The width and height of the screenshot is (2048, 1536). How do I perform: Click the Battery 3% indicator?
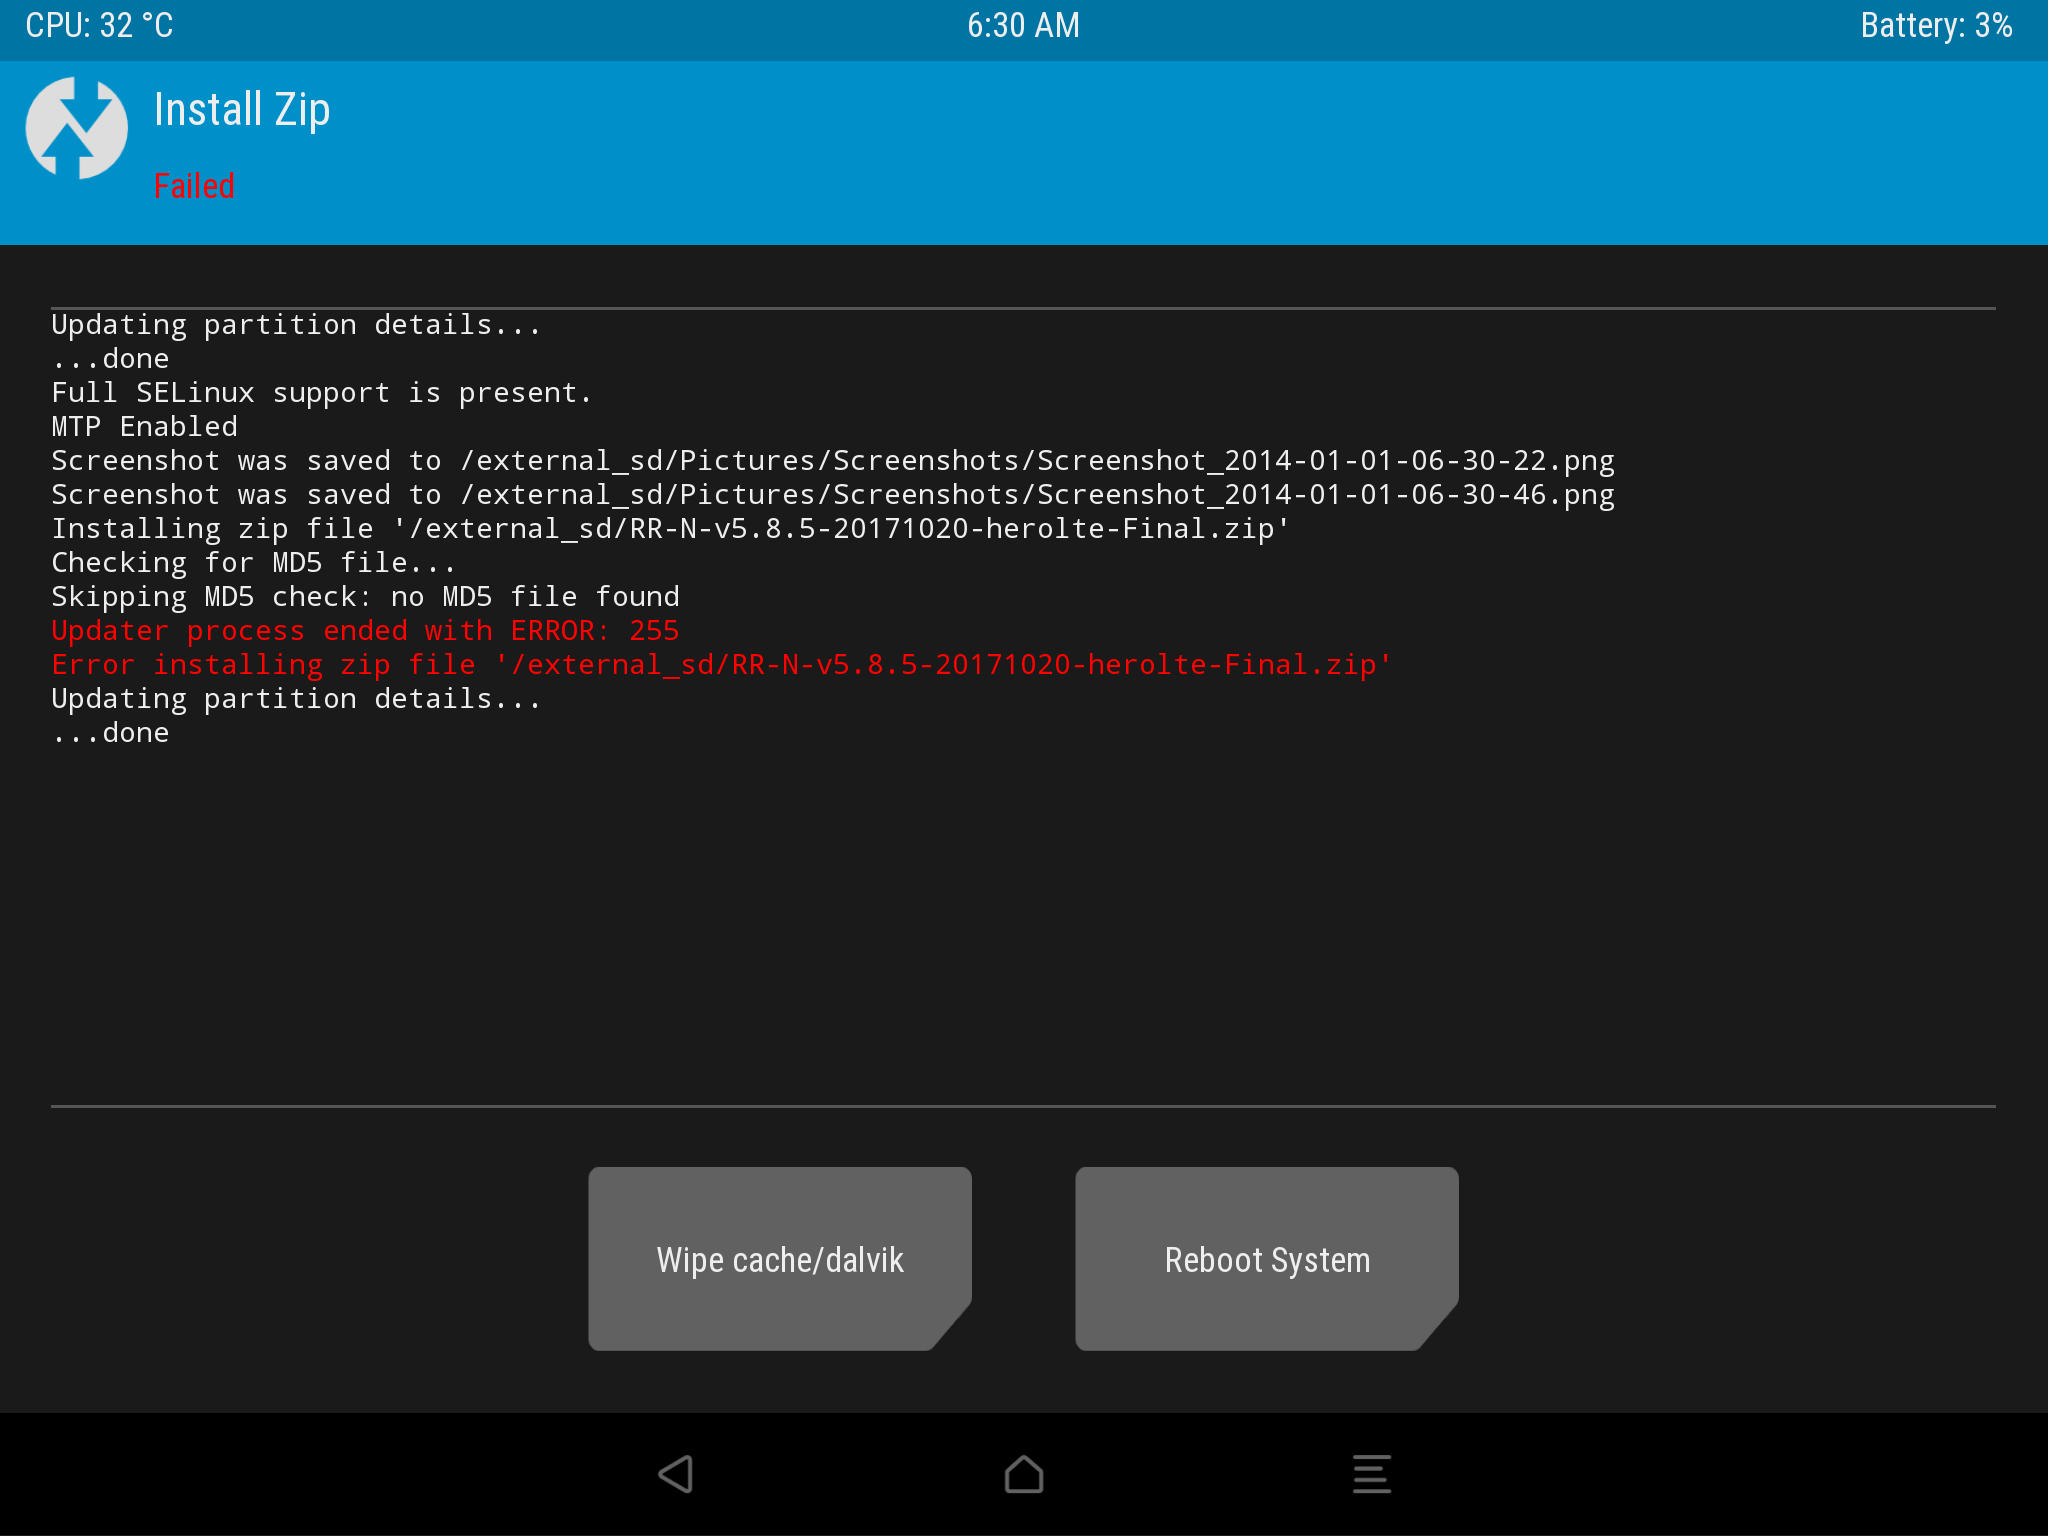(x=1935, y=25)
